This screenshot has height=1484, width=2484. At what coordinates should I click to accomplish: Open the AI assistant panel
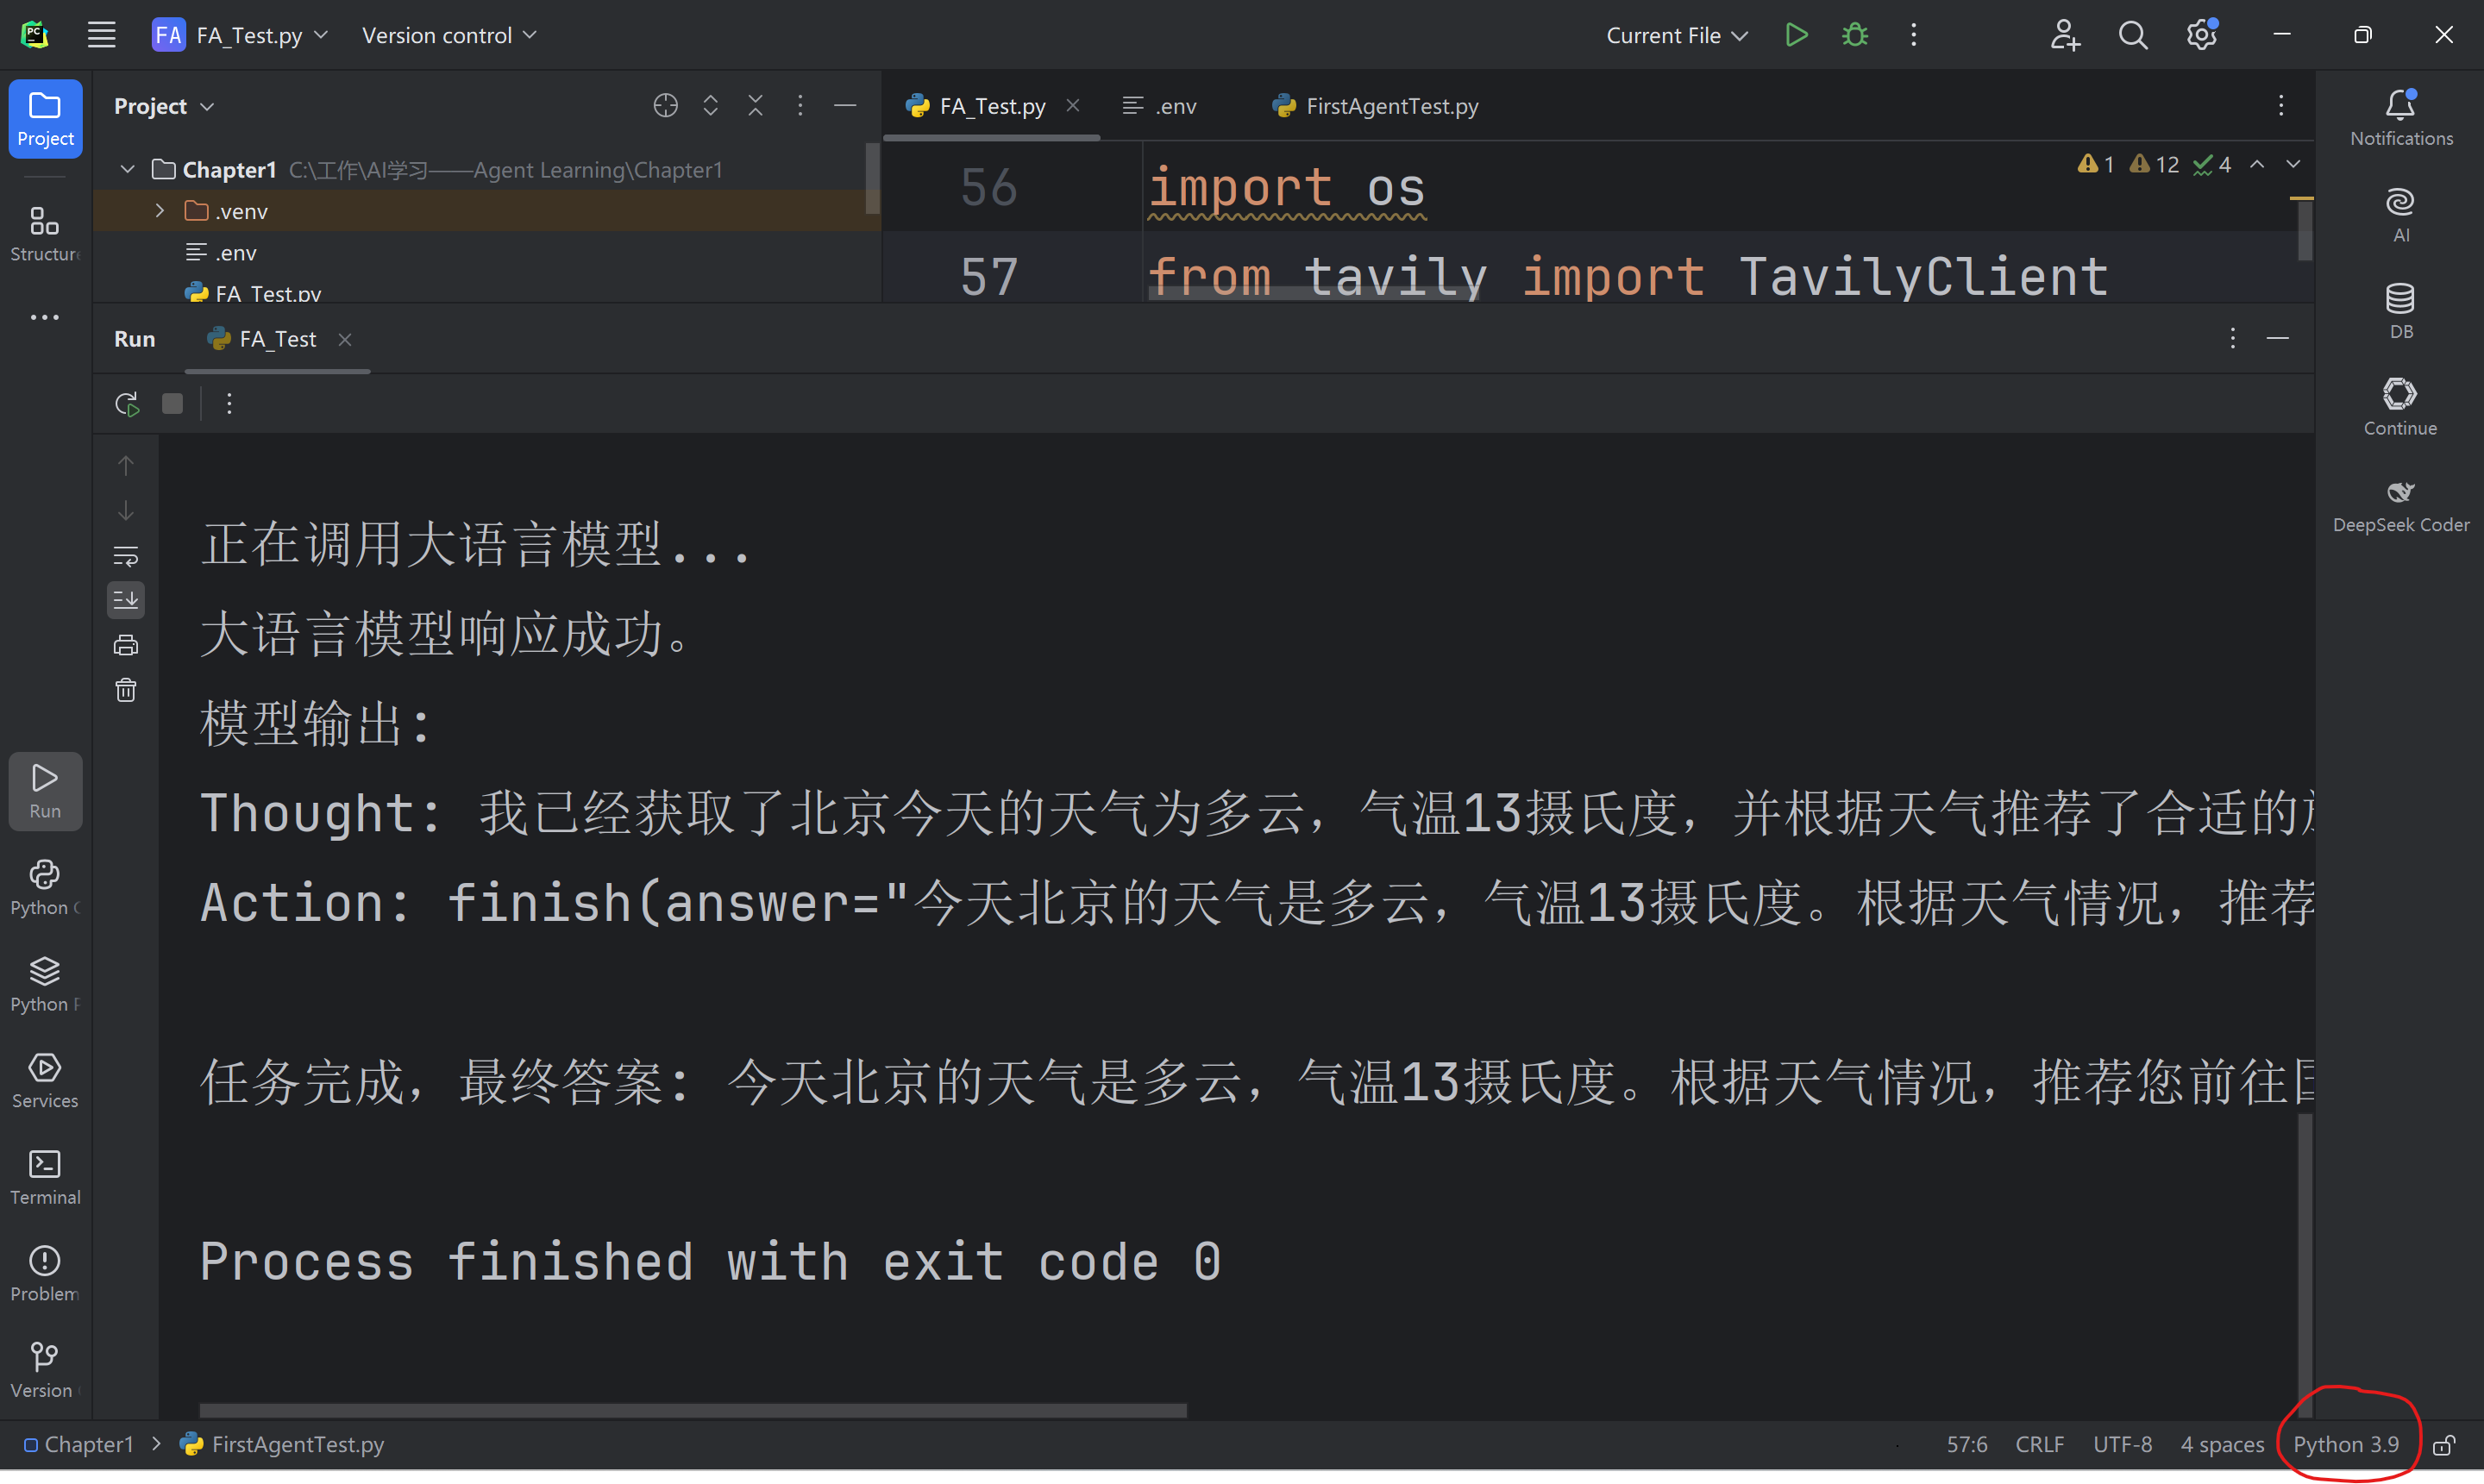point(2400,214)
